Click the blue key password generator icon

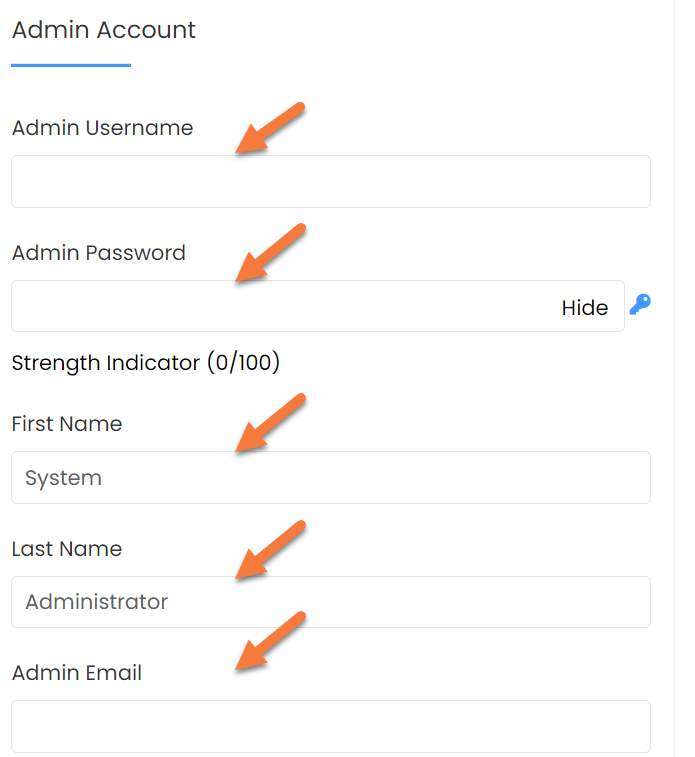point(640,305)
